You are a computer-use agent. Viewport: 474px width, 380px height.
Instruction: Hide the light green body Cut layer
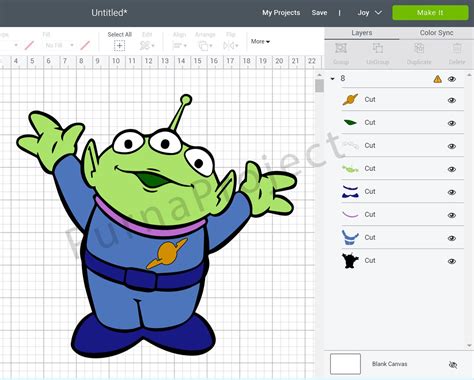point(452,169)
